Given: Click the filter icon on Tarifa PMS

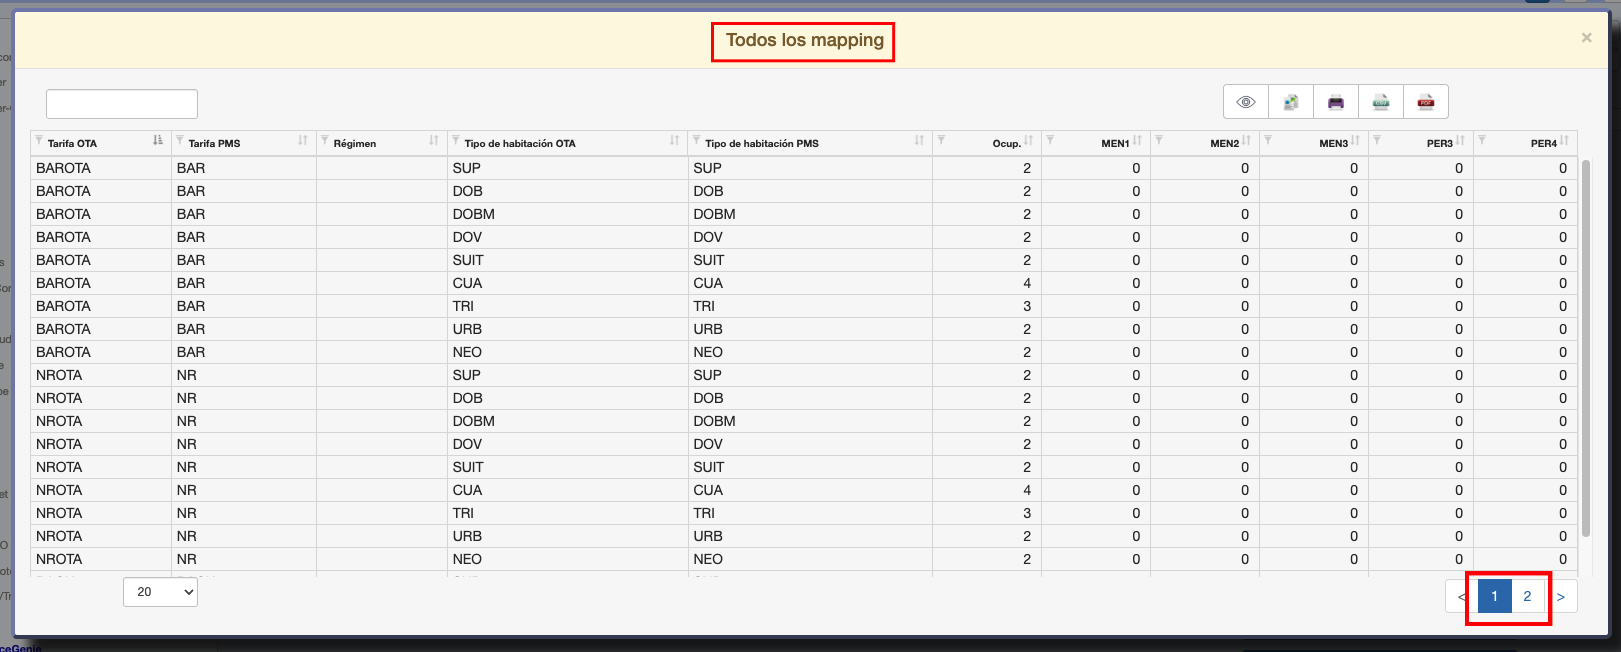Looking at the screenshot, I should pos(180,141).
